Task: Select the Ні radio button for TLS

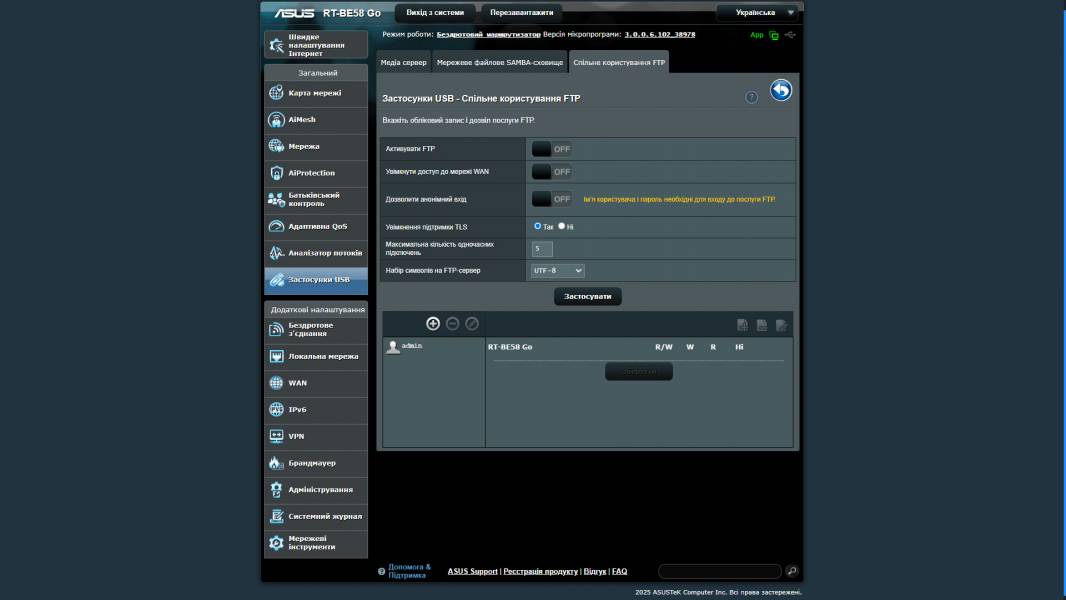Action: tap(562, 226)
